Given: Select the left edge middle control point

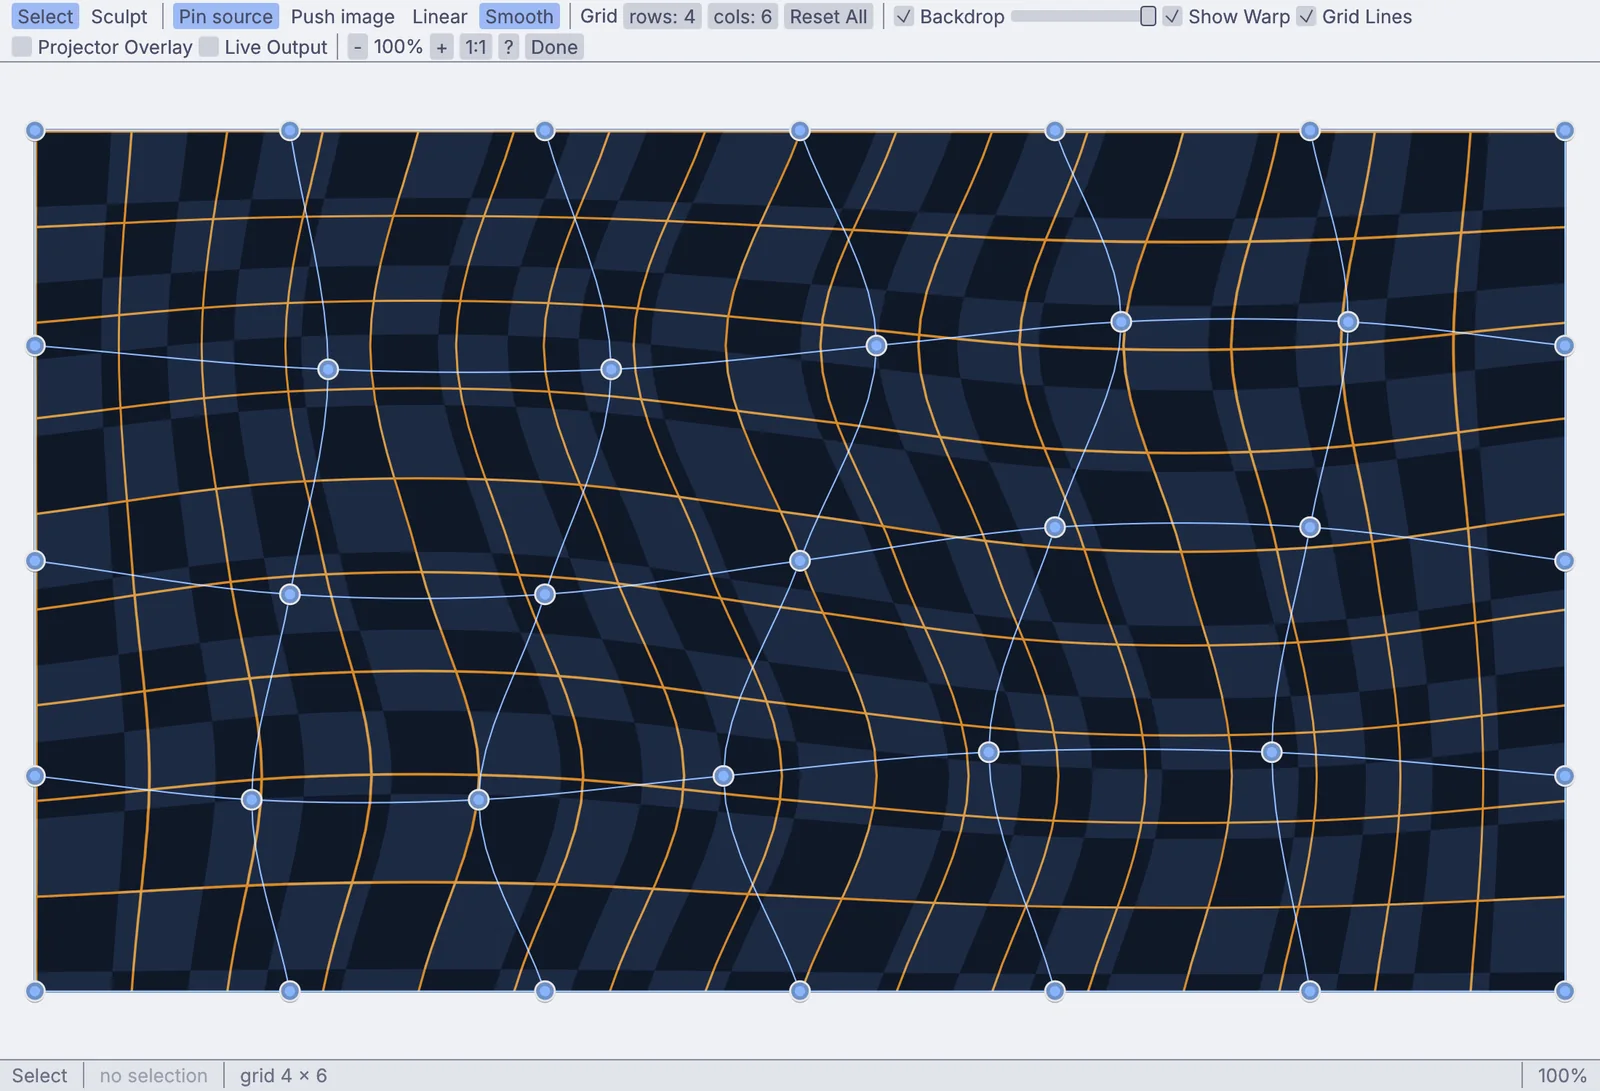Looking at the screenshot, I should (x=35, y=561).
